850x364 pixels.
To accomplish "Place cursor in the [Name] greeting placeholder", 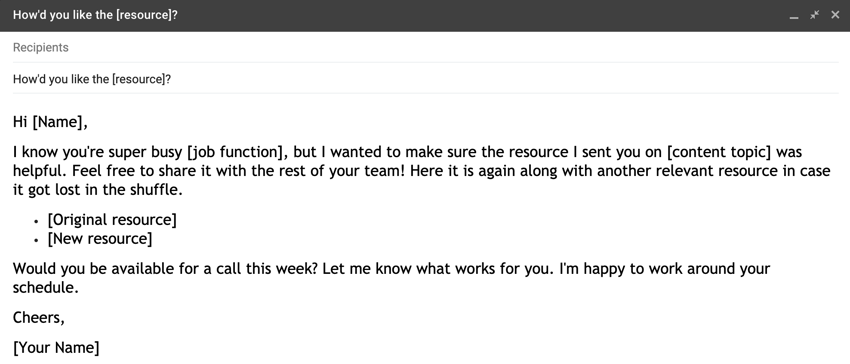I will [x=59, y=123].
